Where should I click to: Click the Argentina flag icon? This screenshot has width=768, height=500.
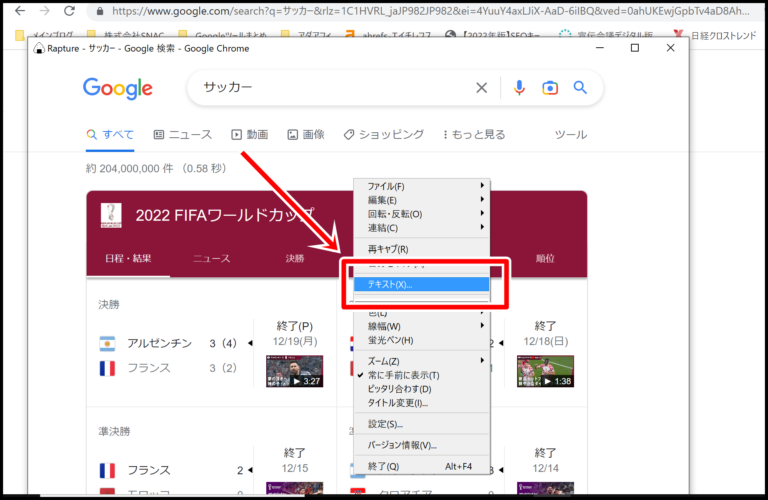(x=107, y=343)
